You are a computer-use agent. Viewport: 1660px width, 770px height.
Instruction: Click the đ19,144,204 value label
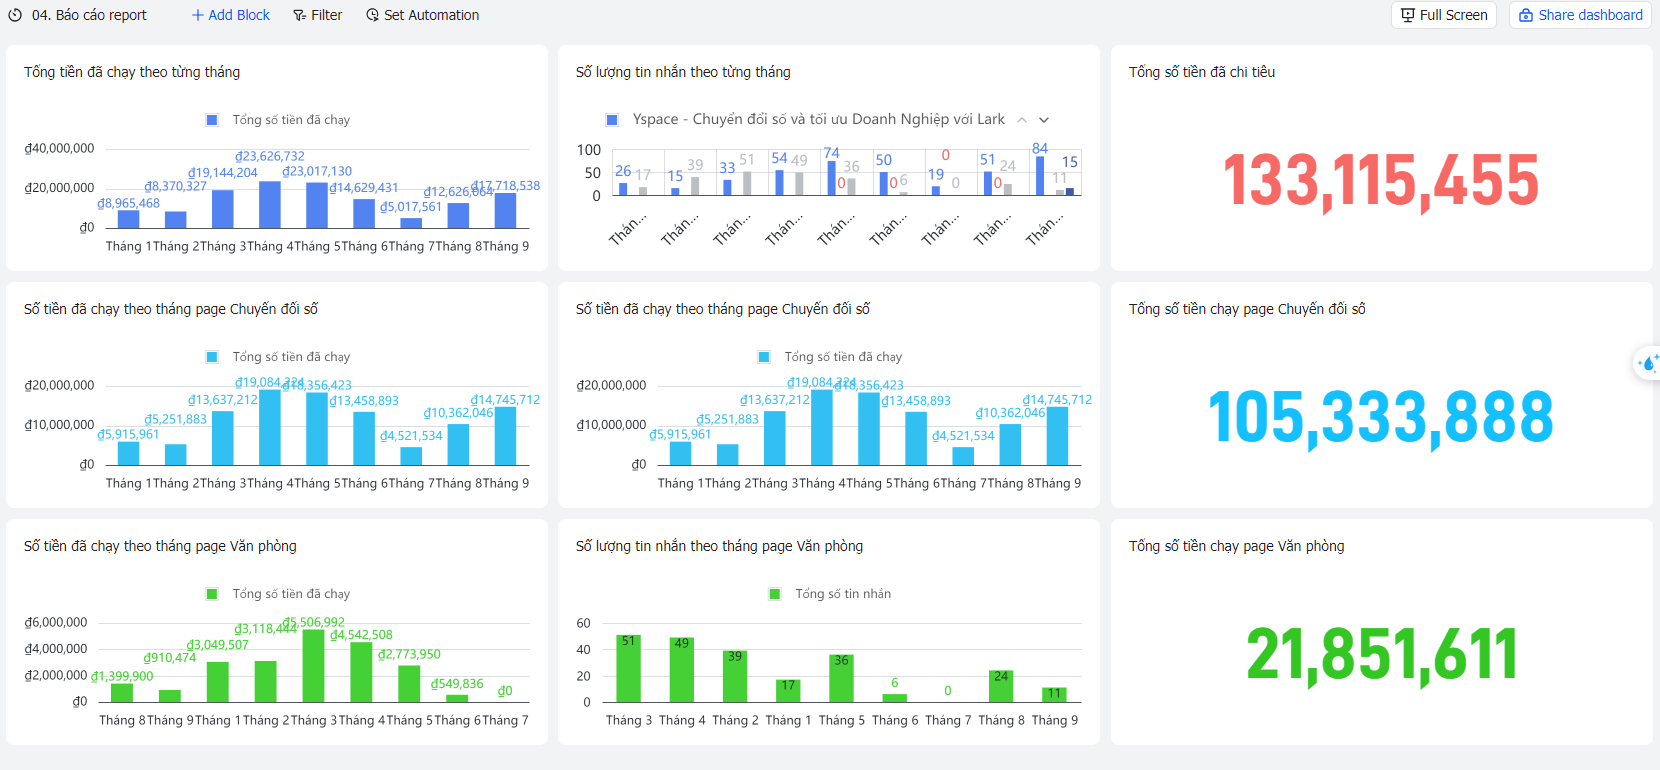click(x=223, y=173)
